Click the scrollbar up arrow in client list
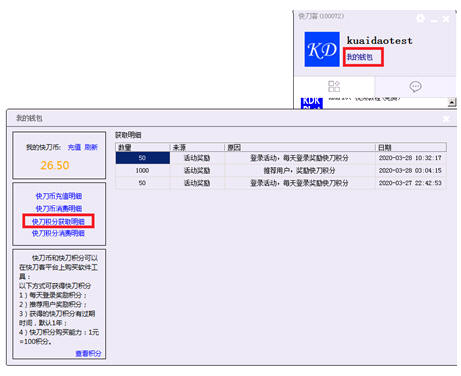 click(452, 102)
